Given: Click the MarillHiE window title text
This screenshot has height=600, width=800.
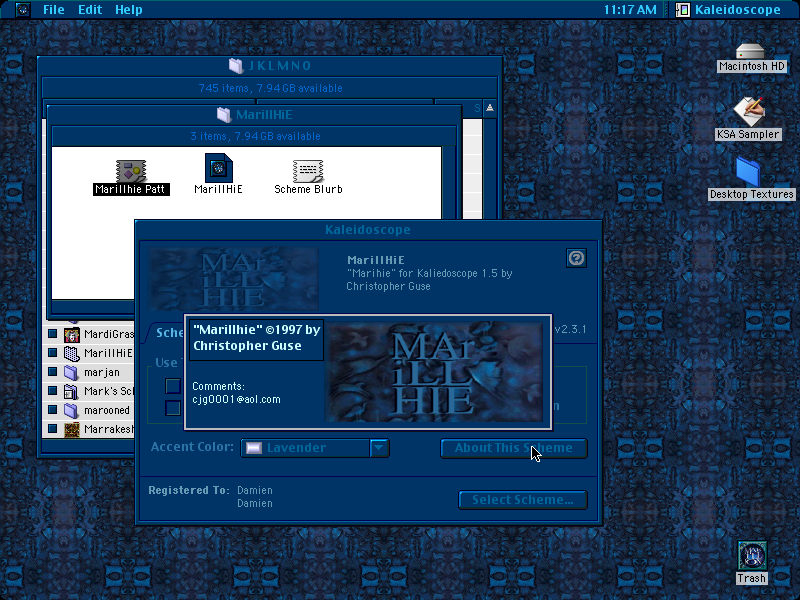Looking at the screenshot, I should point(264,114).
